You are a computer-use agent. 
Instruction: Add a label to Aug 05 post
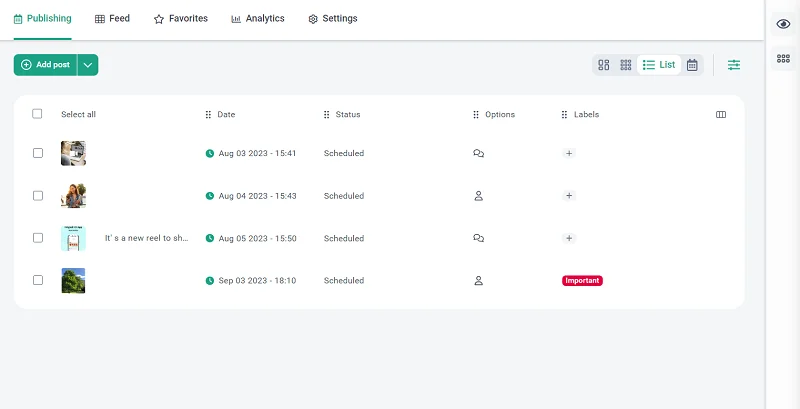click(x=569, y=239)
